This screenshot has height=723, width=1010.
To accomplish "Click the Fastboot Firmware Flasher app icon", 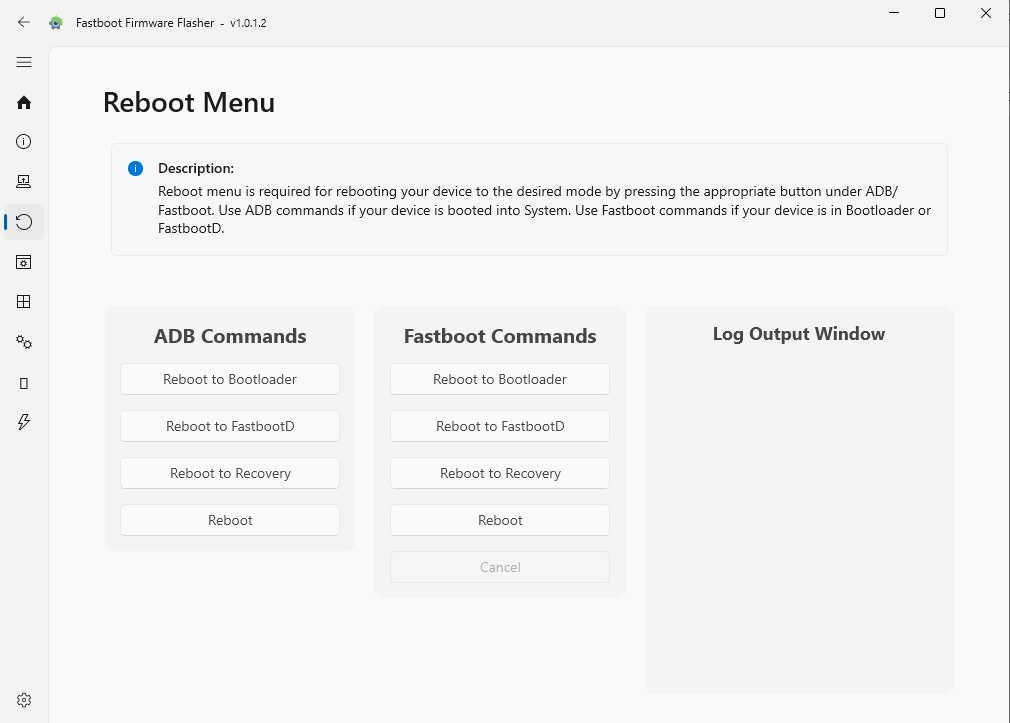I will (x=55, y=22).
